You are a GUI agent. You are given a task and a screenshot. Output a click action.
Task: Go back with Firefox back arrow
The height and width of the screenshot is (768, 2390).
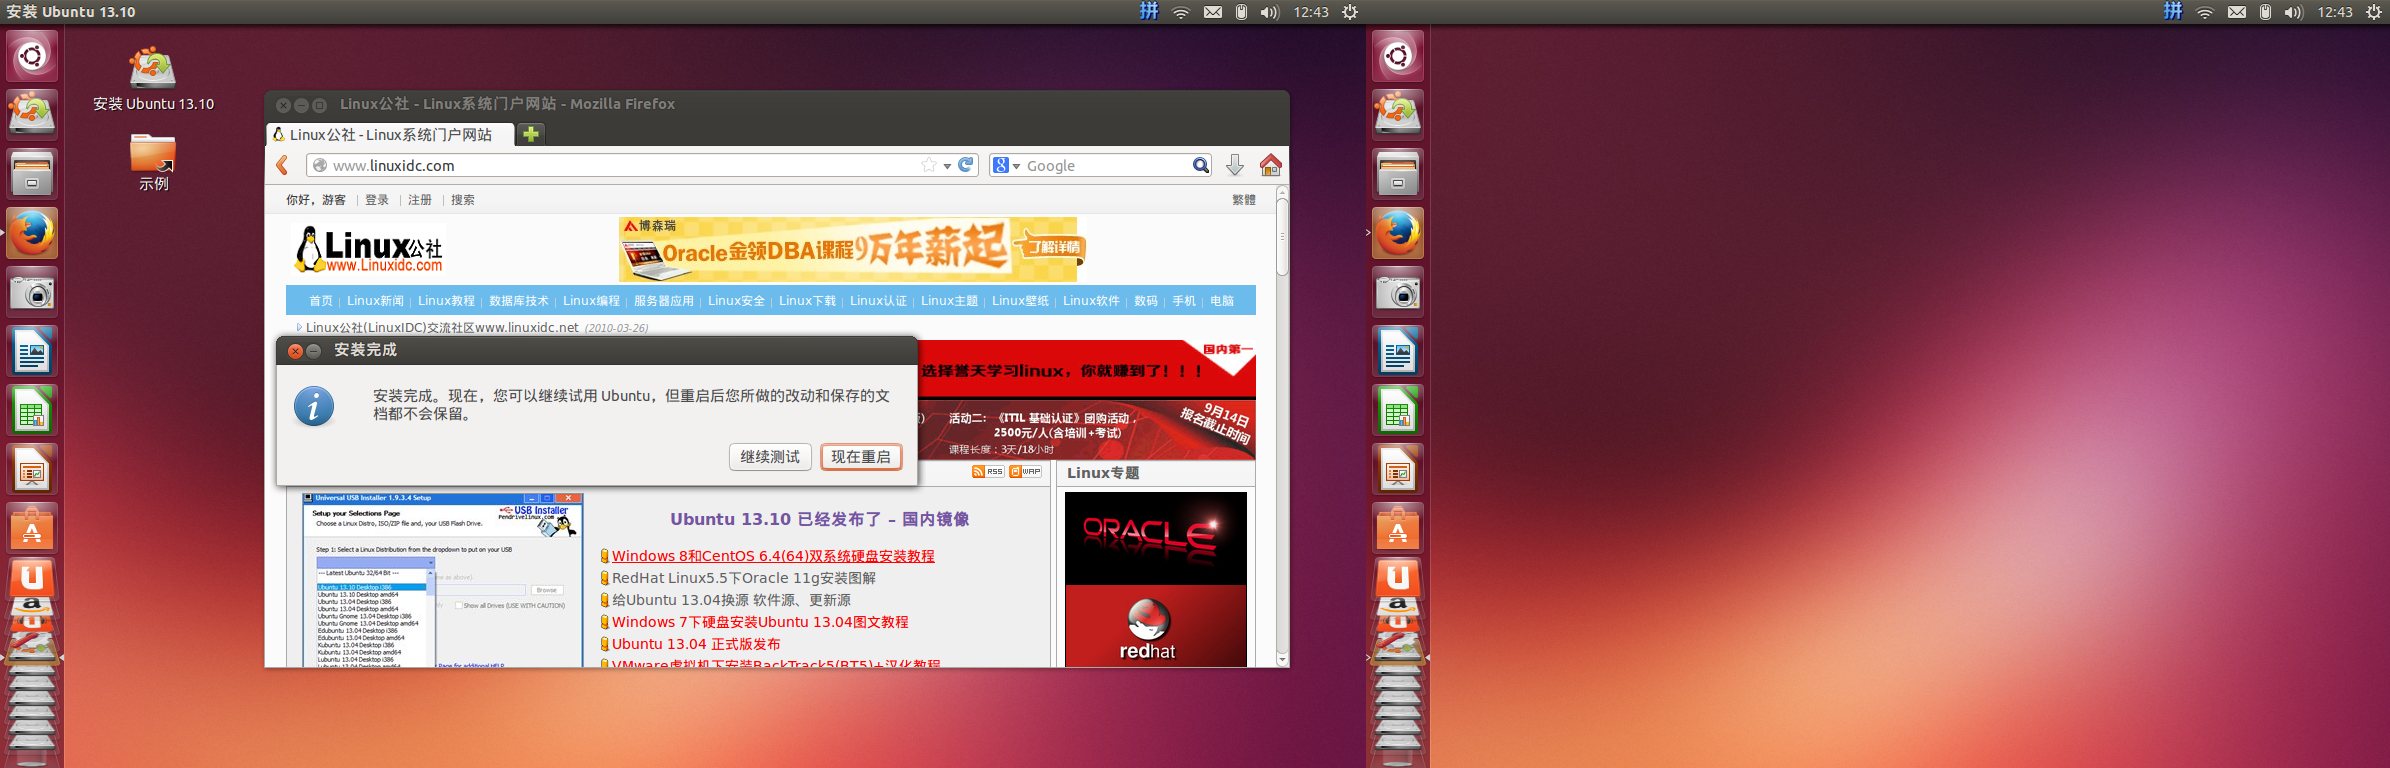pyautogui.click(x=282, y=165)
